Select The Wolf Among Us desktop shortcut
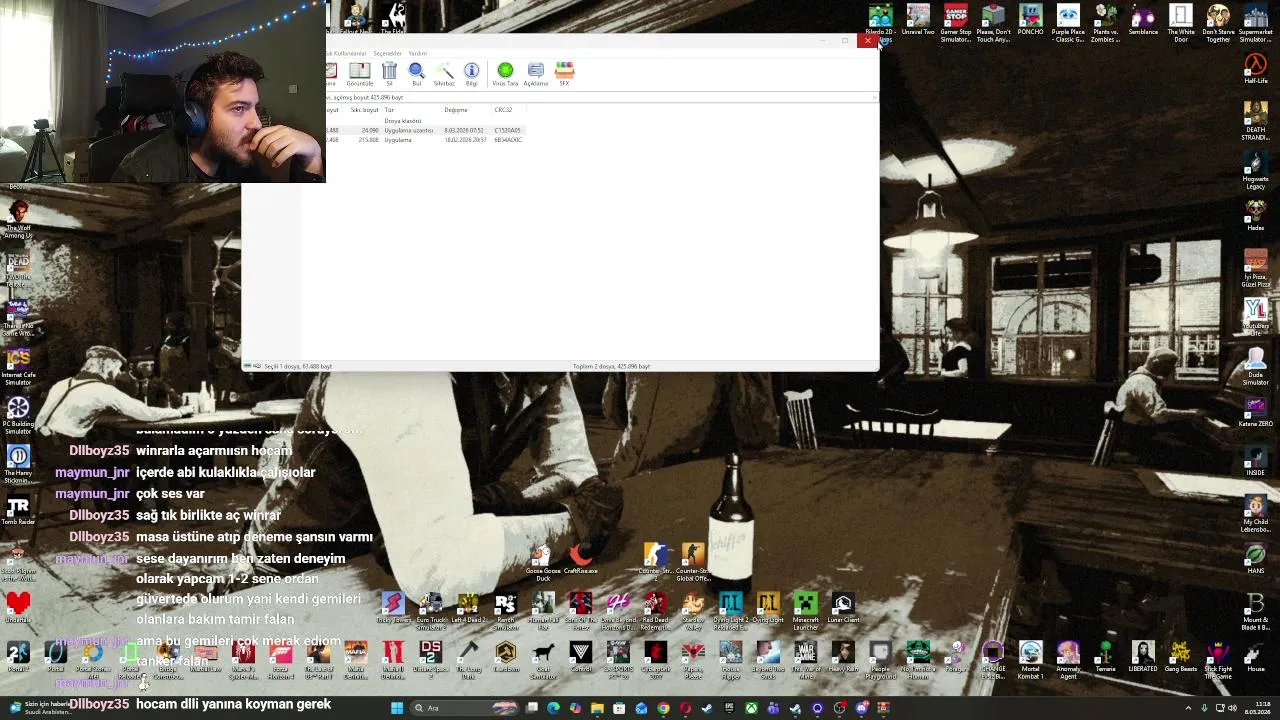The width and height of the screenshot is (1280, 720). [18, 220]
